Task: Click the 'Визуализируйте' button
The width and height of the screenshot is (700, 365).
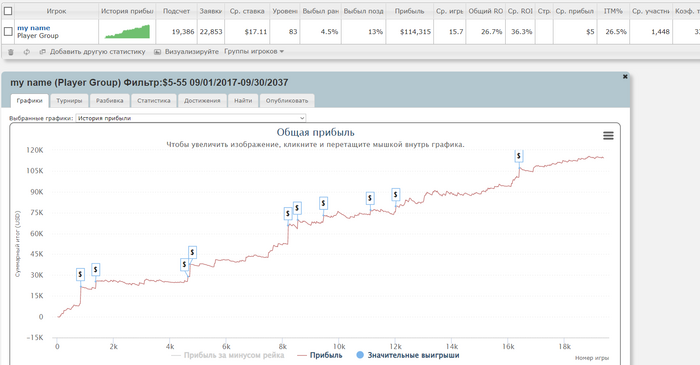Action: [192, 52]
